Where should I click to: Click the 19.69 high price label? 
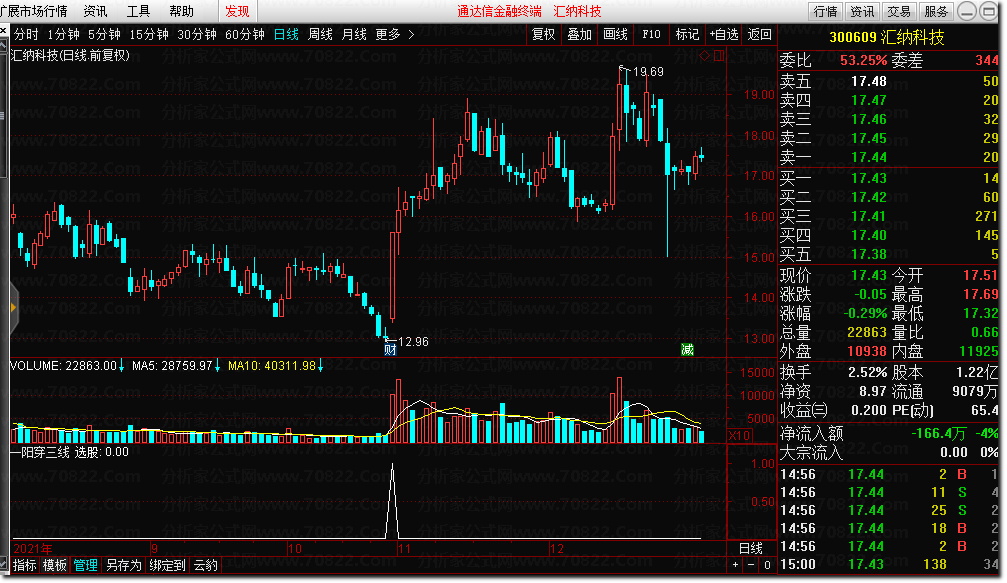coord(648,72)
